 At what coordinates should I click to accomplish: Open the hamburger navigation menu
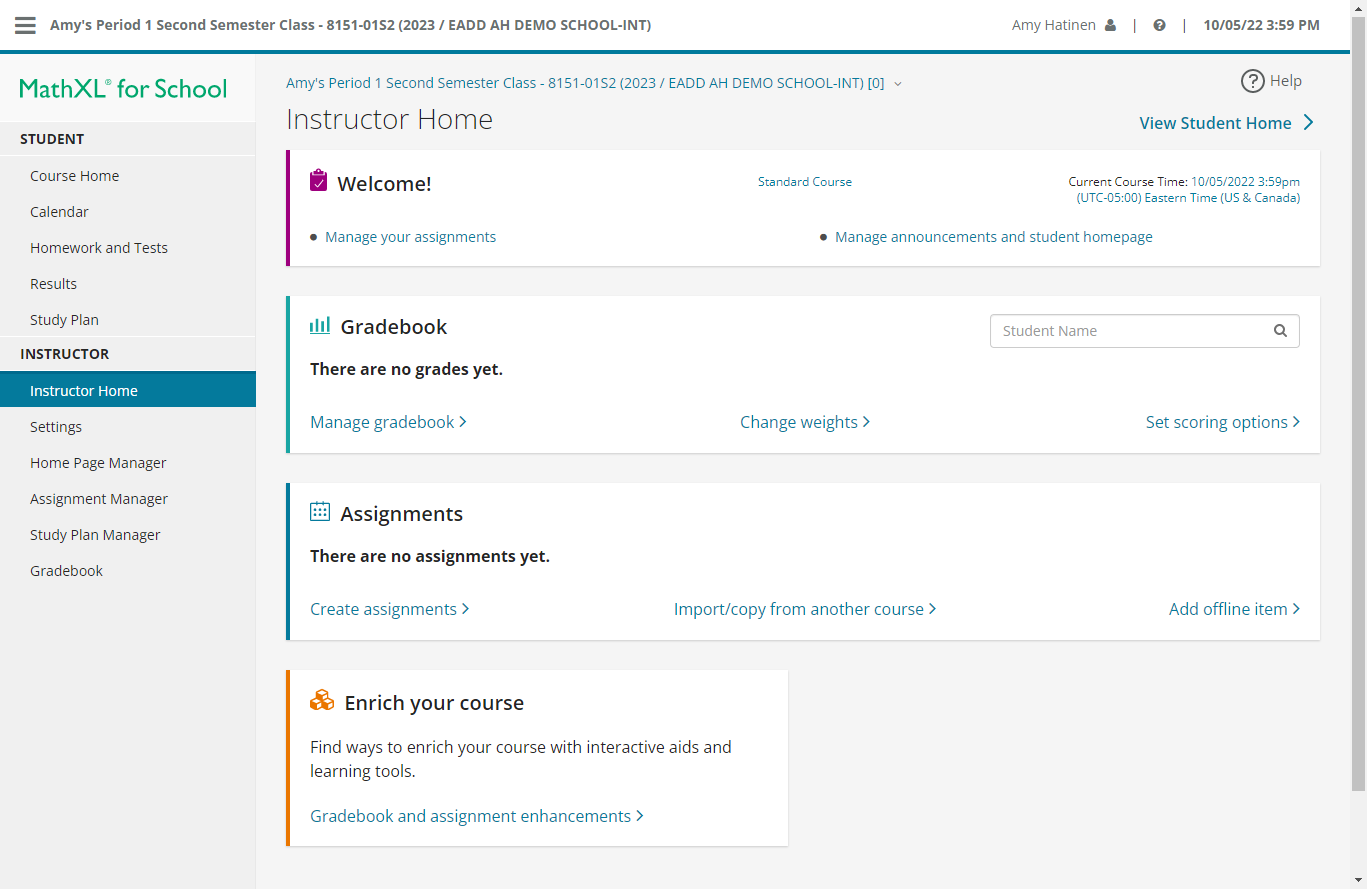point(25,25)
